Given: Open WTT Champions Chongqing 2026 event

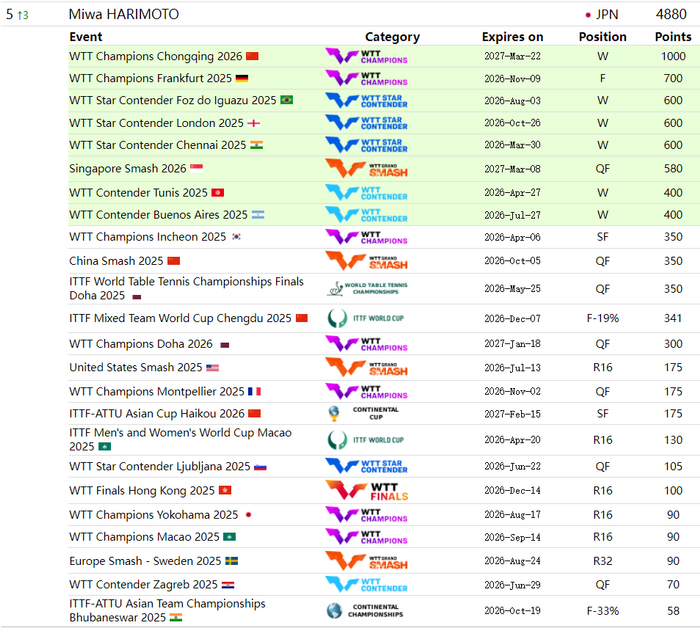Looking at the screenshot, I should pyautogui.click(x=155, y=56).
